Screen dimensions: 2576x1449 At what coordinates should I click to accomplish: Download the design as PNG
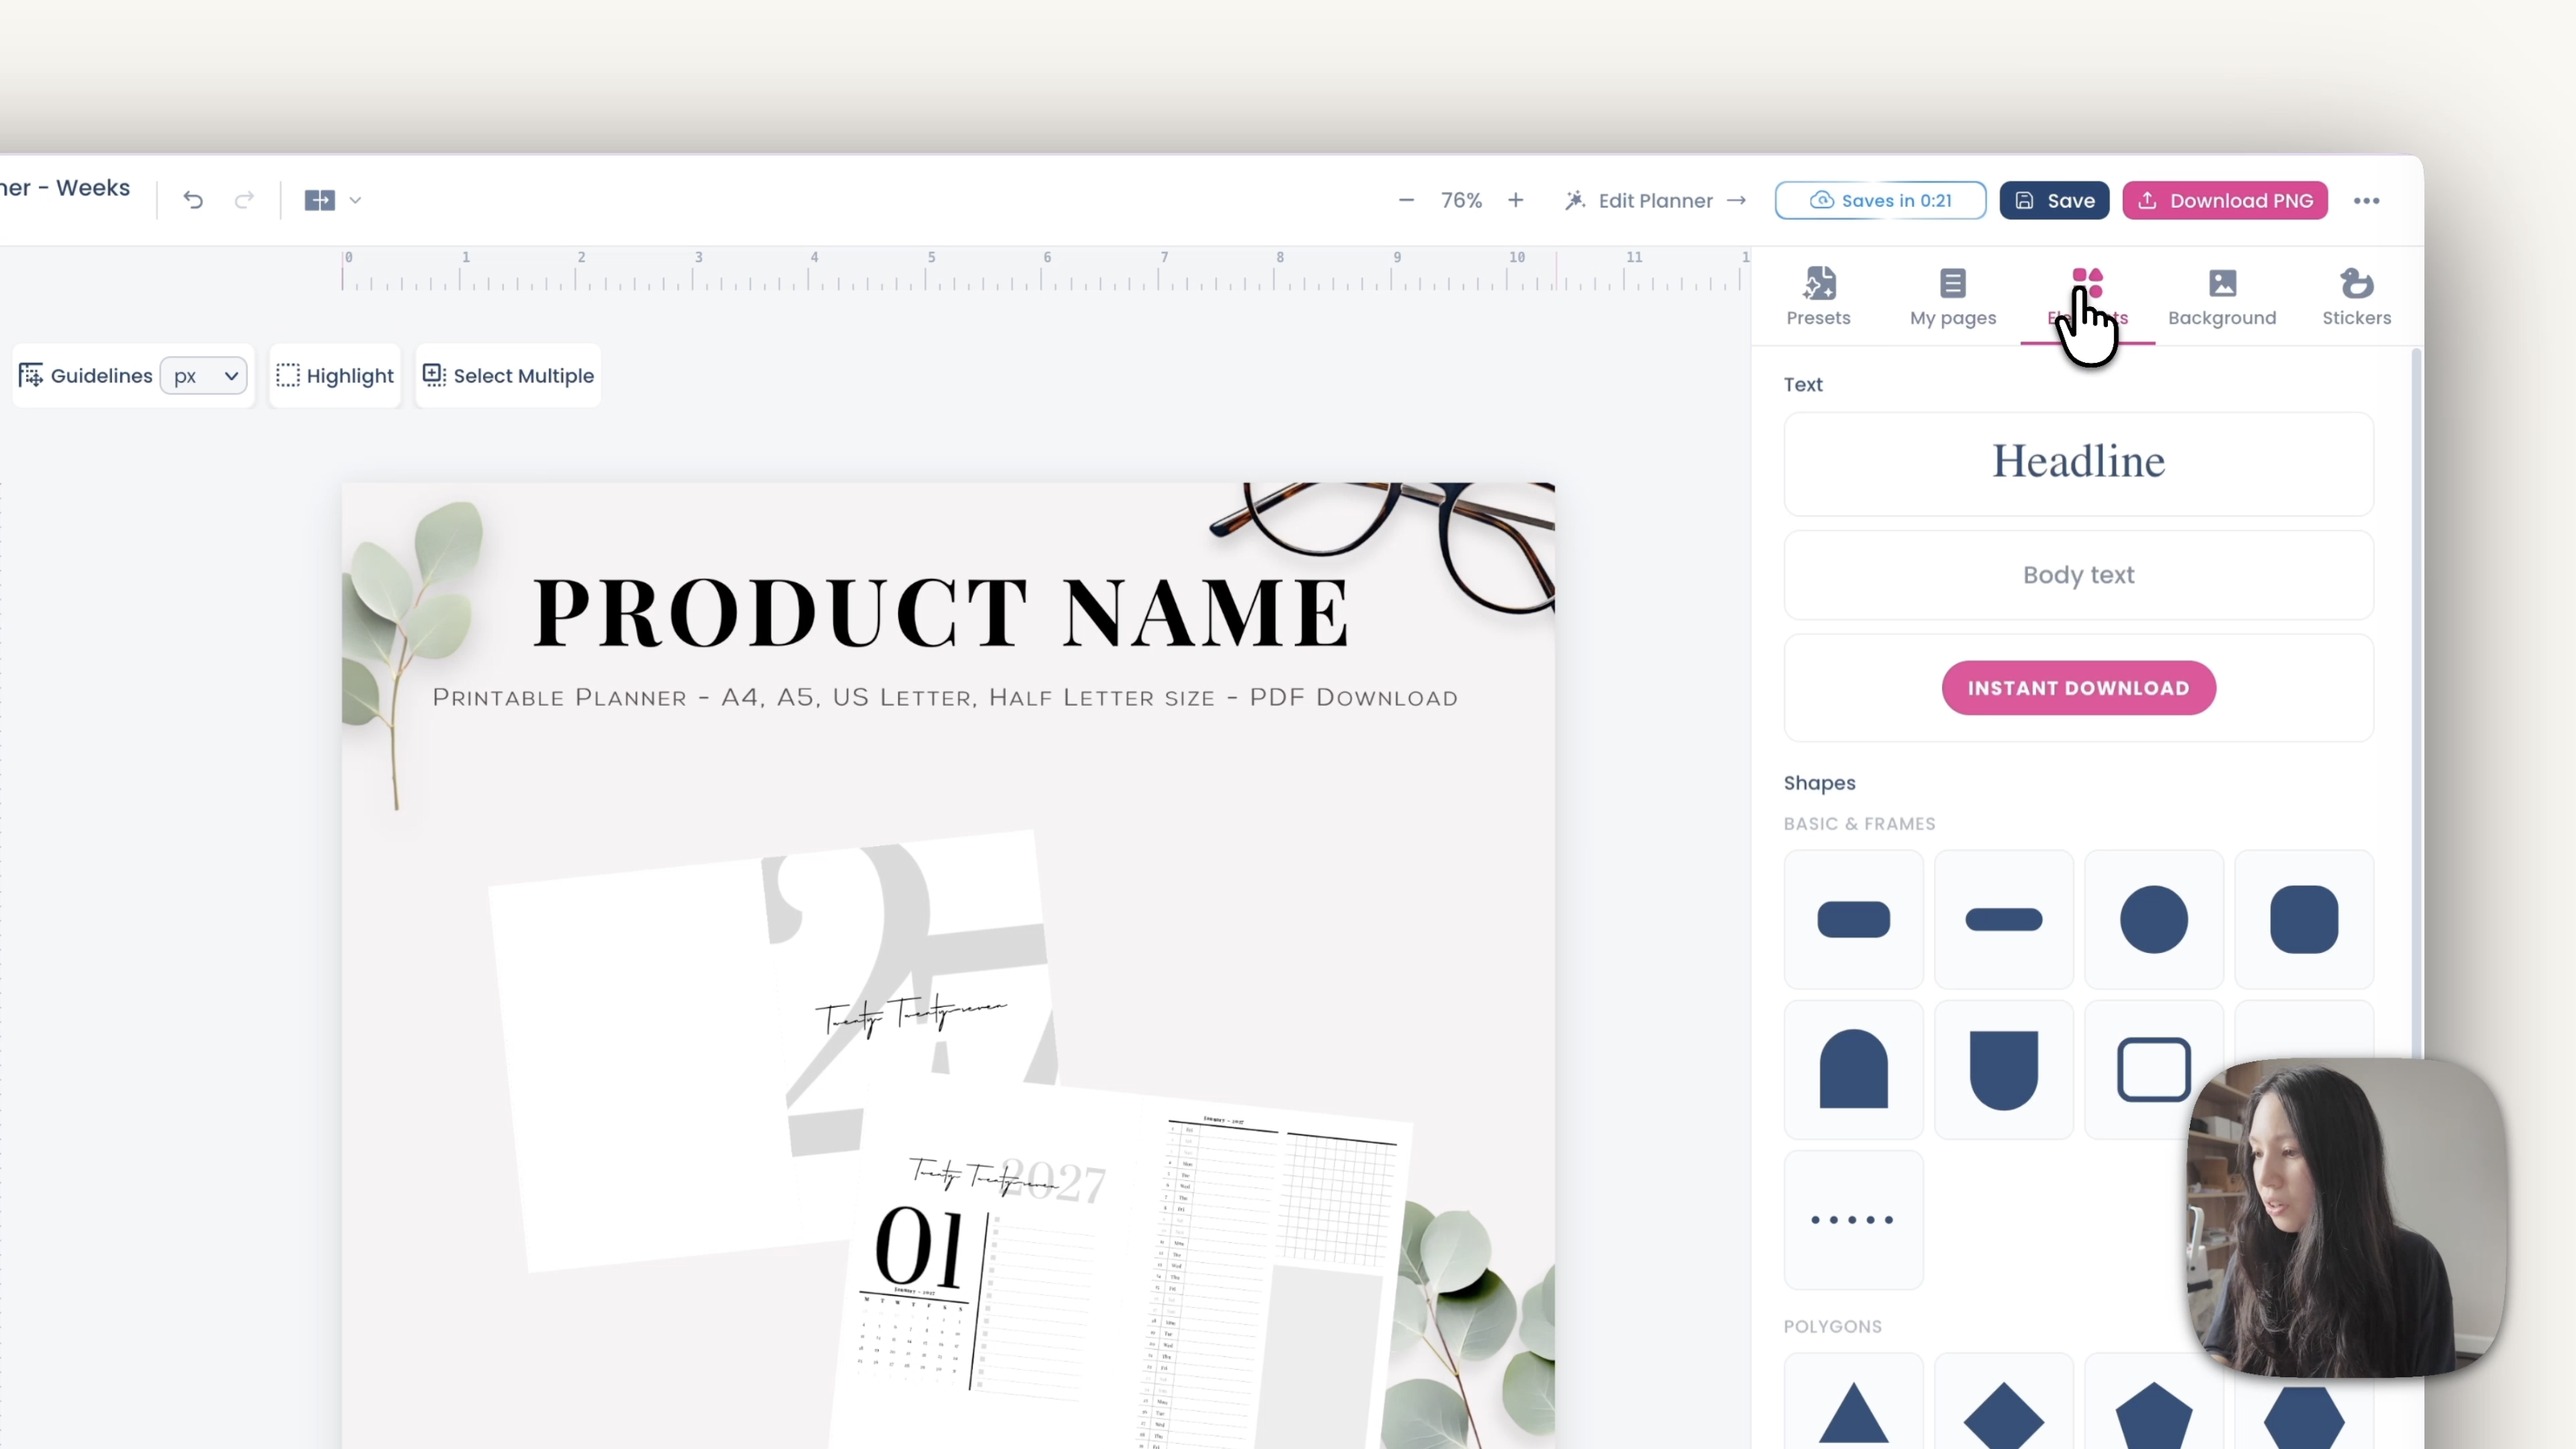pyautogui.click(x=2225, y=200)
